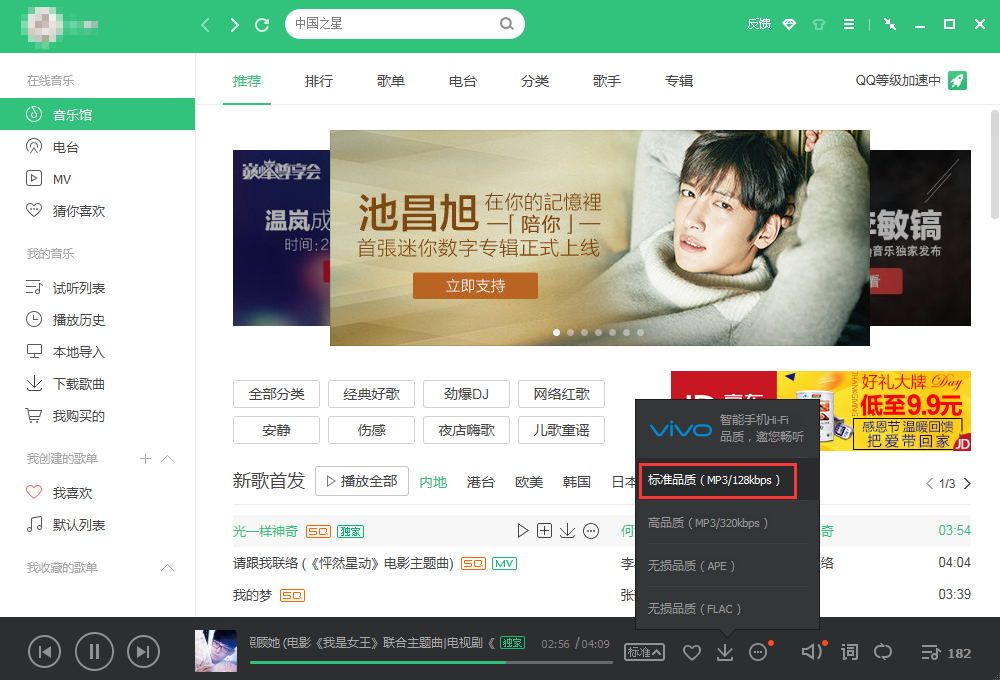Collapse the 我创建的歌单 section
This screenshot has width=1000, height=680.
168,458
